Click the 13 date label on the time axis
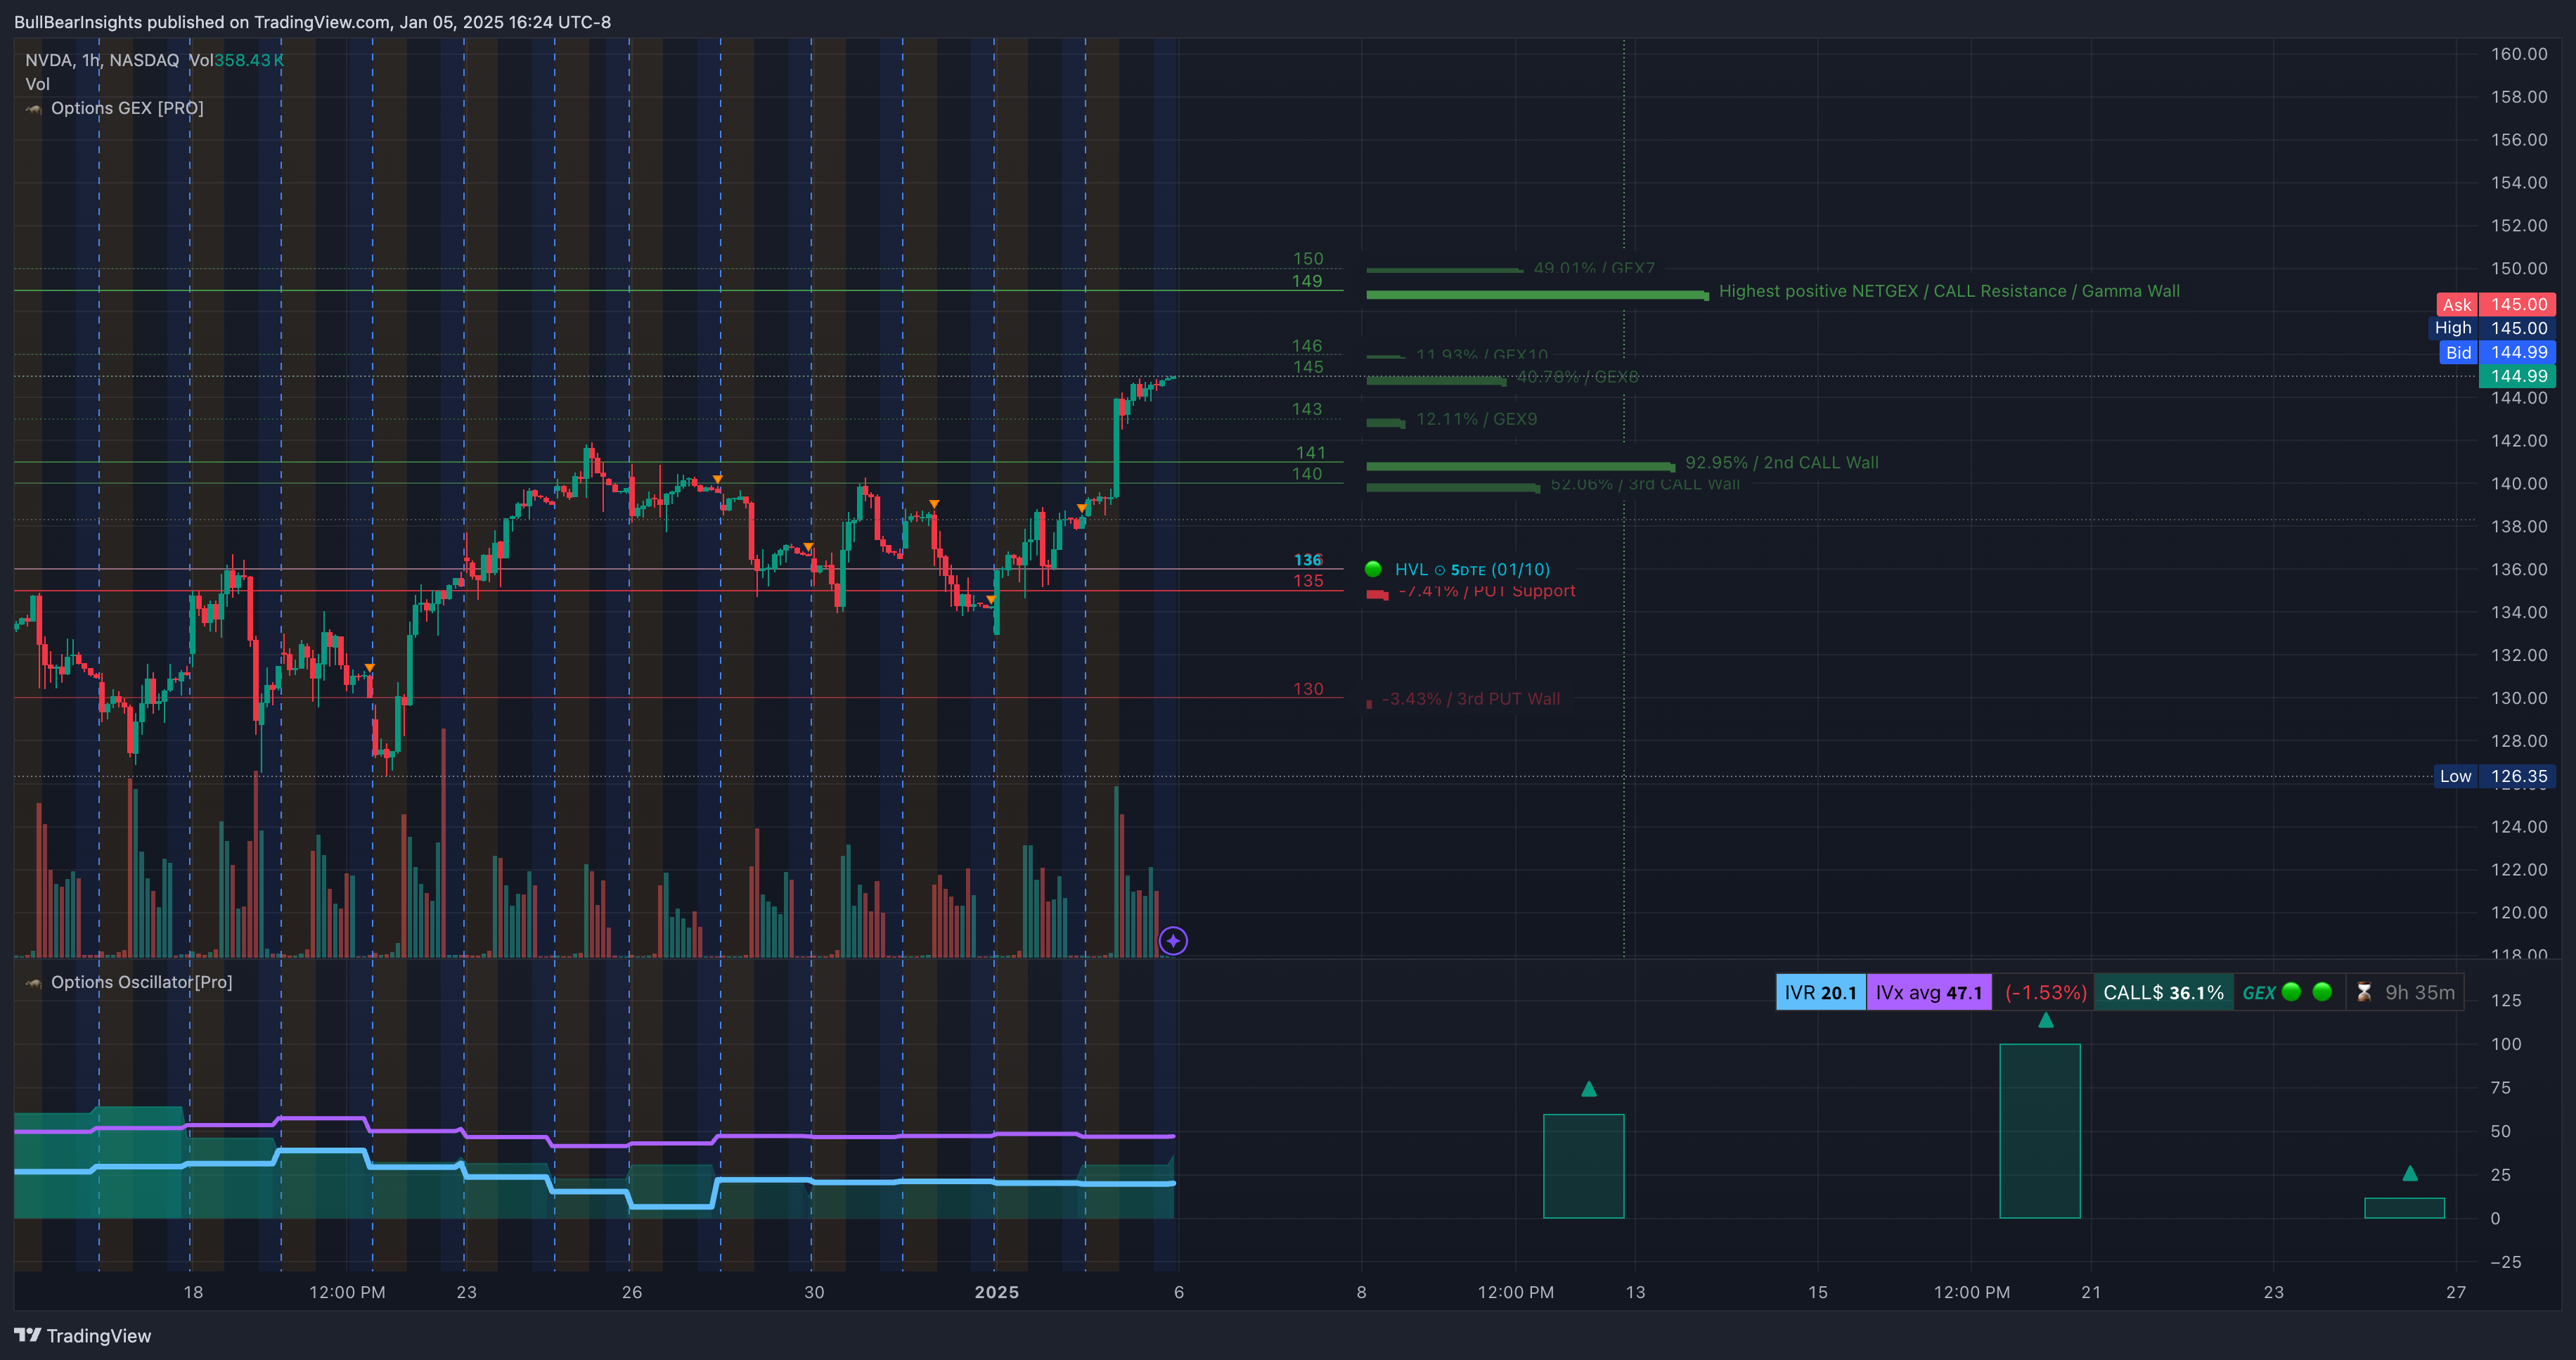This screenshot has height=1360, width=2576. tap(1636, 1292)
